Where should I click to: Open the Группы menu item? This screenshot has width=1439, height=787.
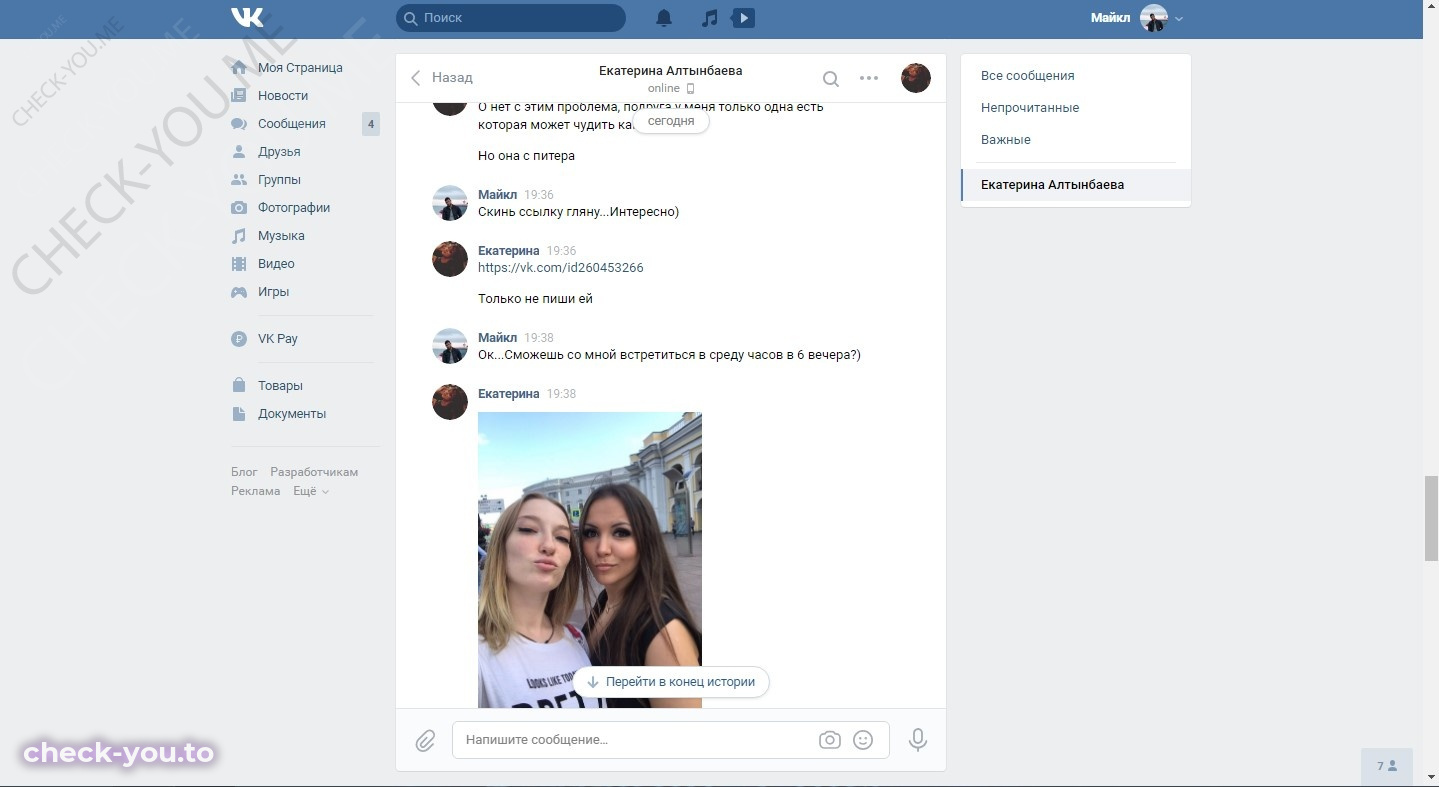click(x=279, y=180)
